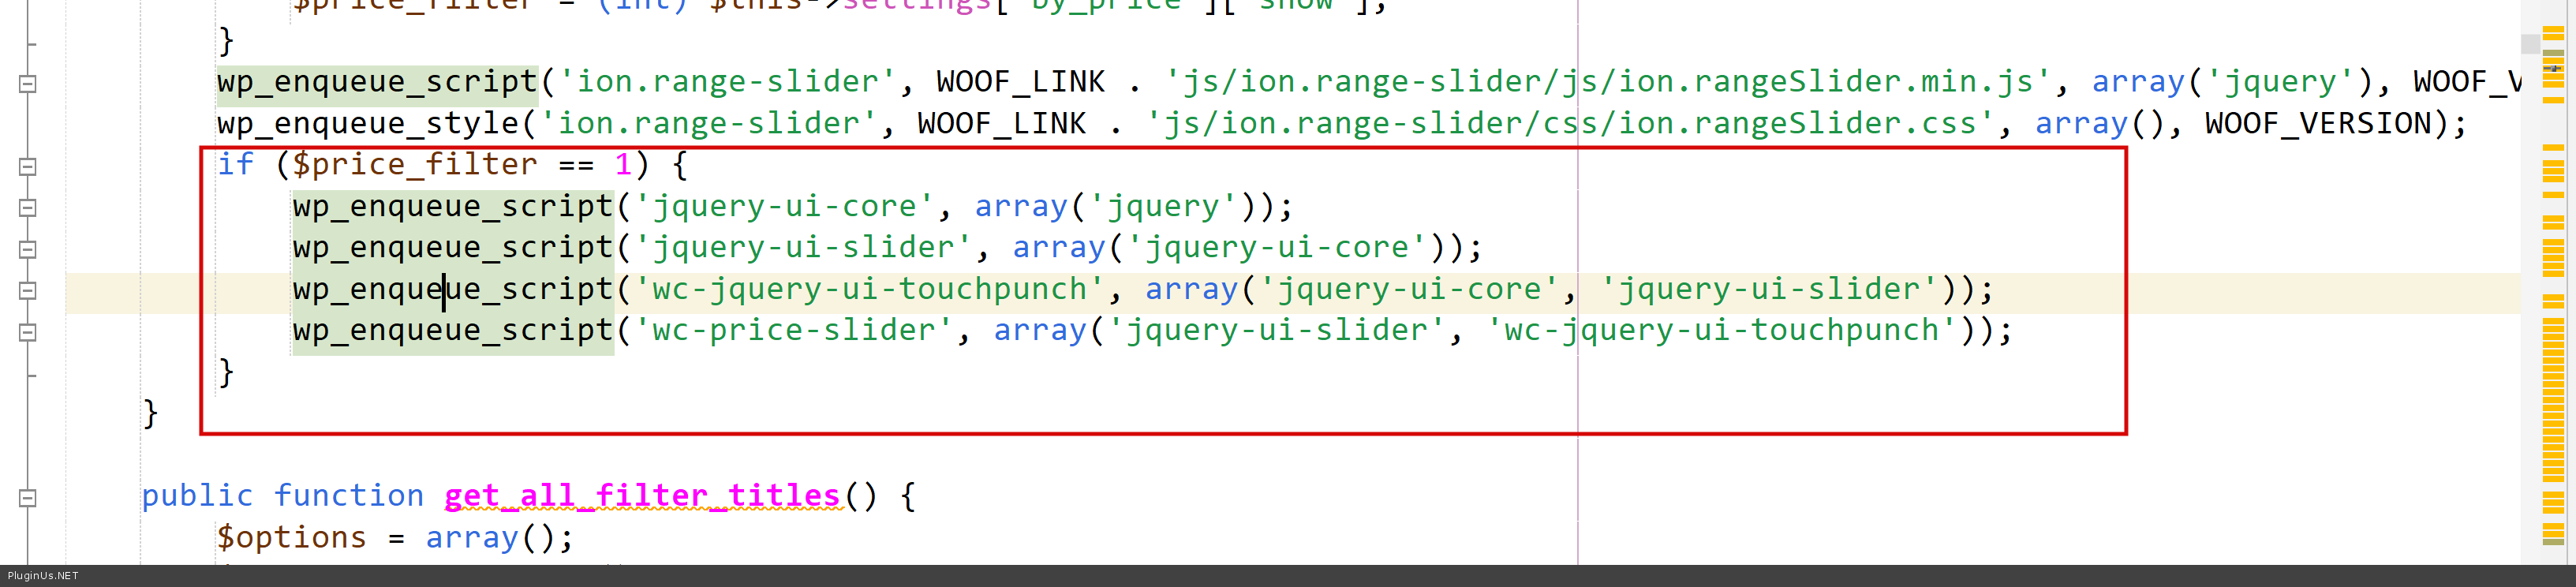Place cursor on the $price_filter variable
This screenshot has height=587, width=2576.
point(414,165)
